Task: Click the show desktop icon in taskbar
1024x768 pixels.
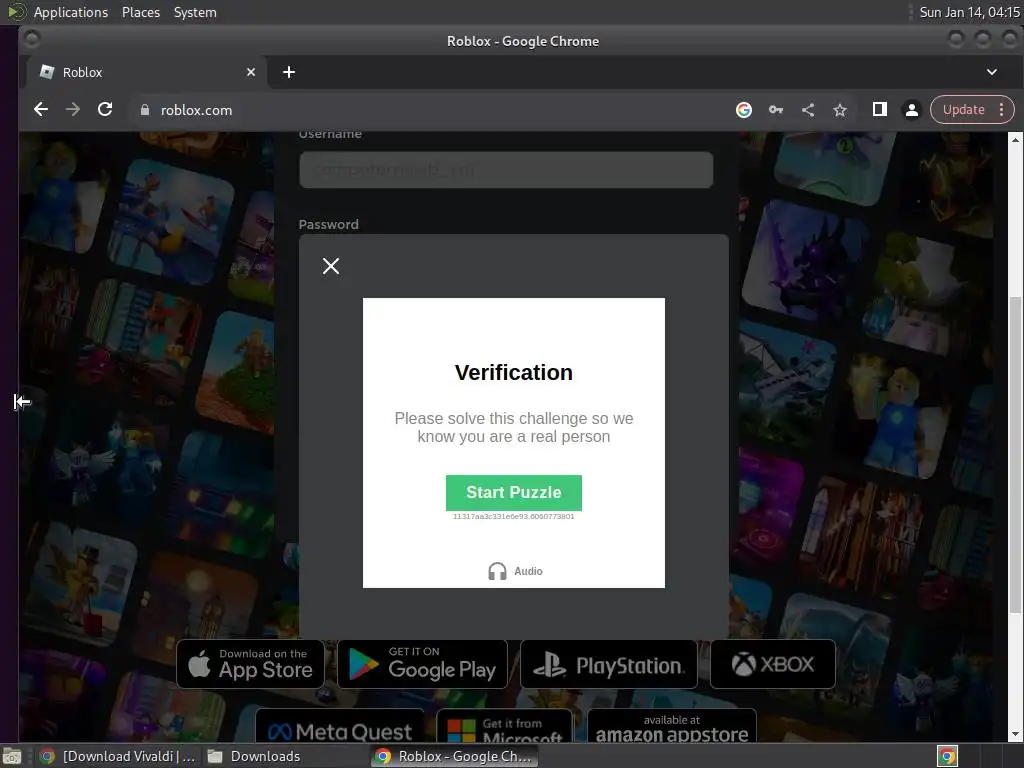Action: 12,756
